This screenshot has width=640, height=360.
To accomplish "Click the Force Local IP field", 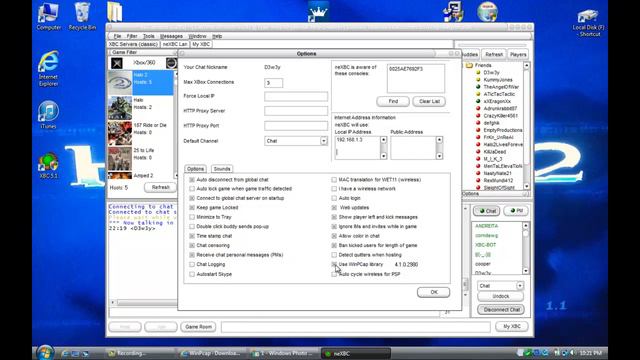I will tap(296, 96).
